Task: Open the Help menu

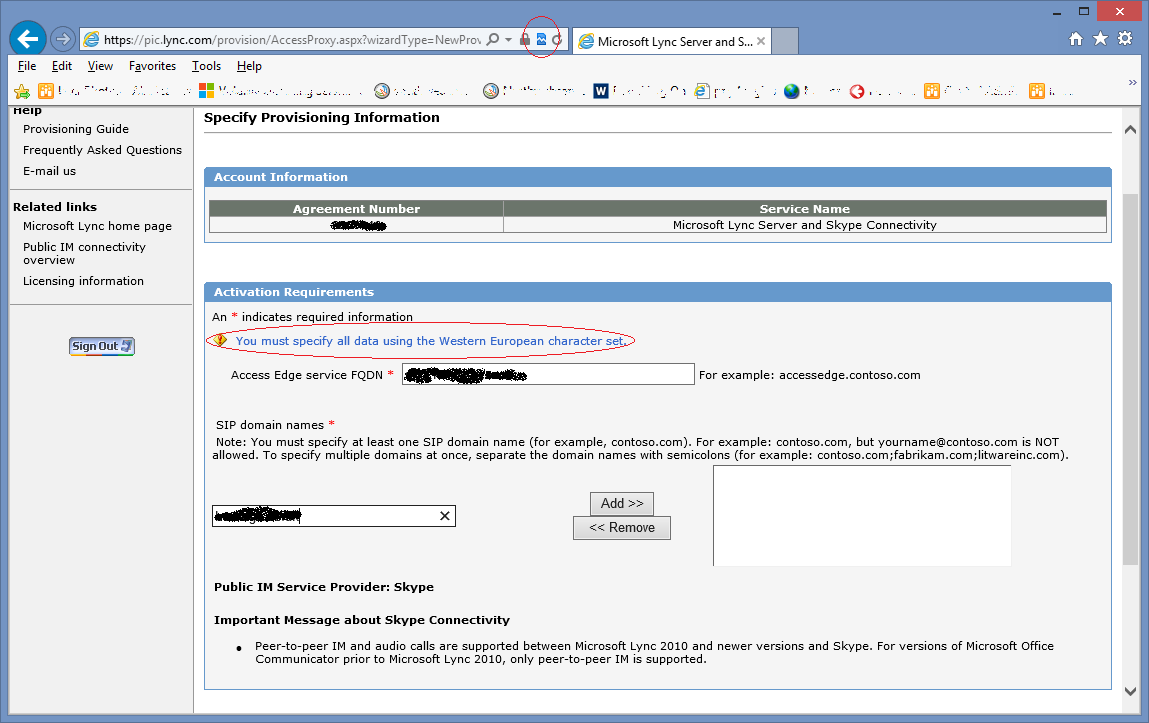Action: click(249, 66)
